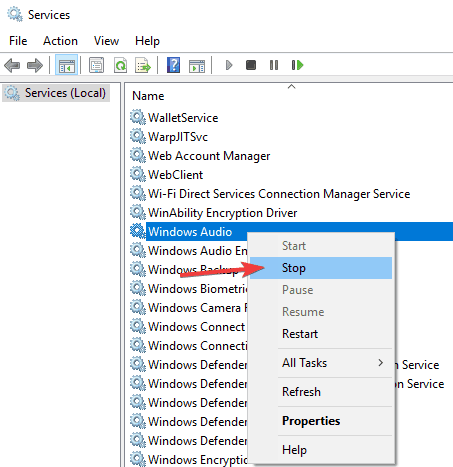Select the Web Account Manager service
Screen dimensions: 453x467
pyautogui.click(x=209, y=156)
